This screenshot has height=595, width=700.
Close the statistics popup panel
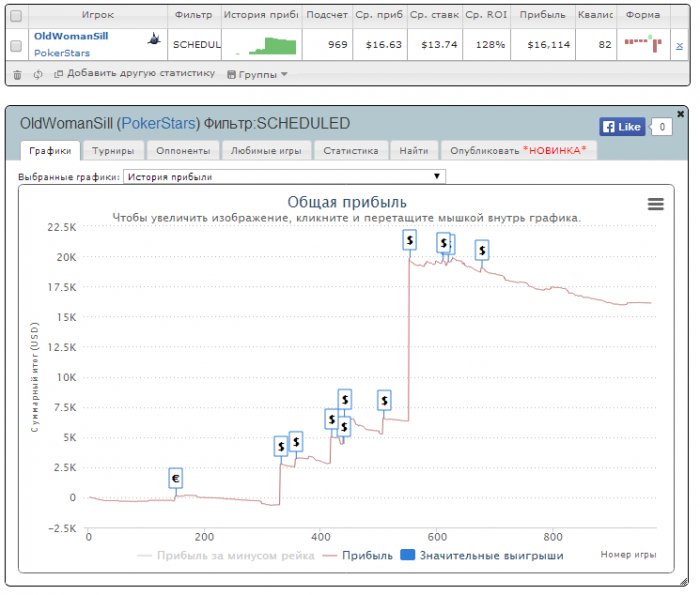pyautogui.click(x=681, y=113)
